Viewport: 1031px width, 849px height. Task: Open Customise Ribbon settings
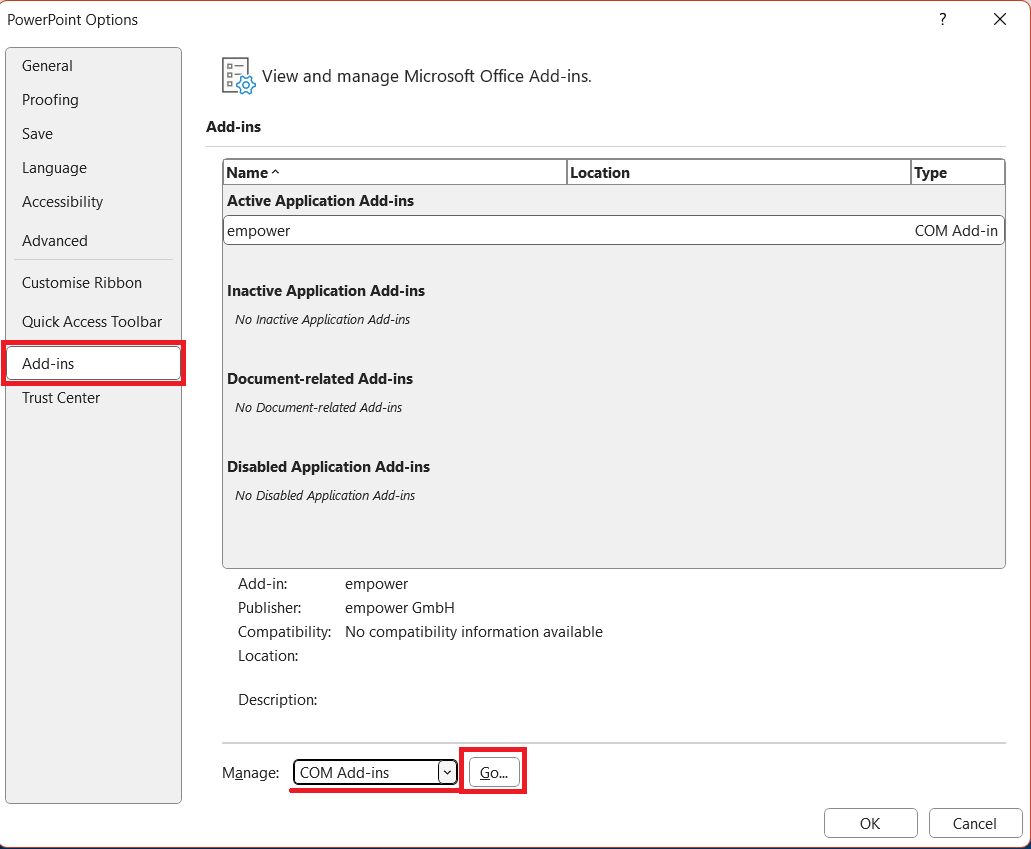81,283
